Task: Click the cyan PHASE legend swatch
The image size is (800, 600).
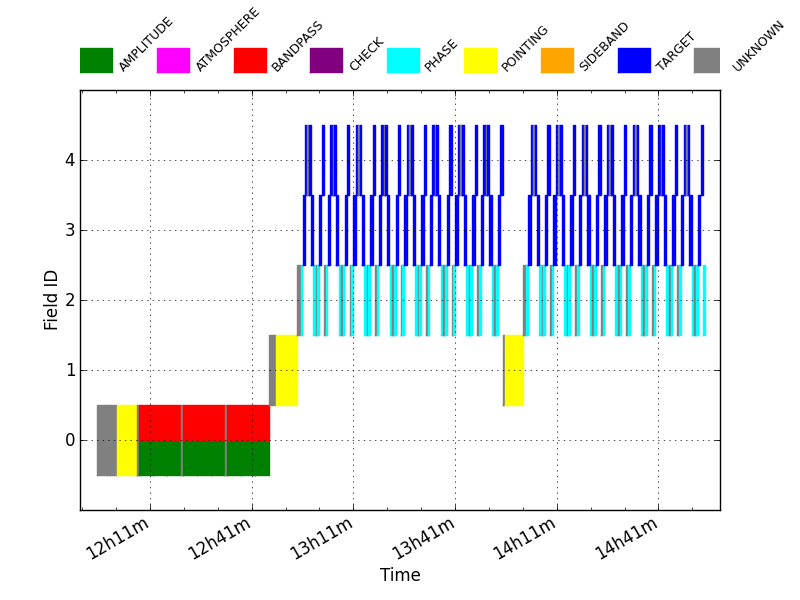Action: (403, 60)
